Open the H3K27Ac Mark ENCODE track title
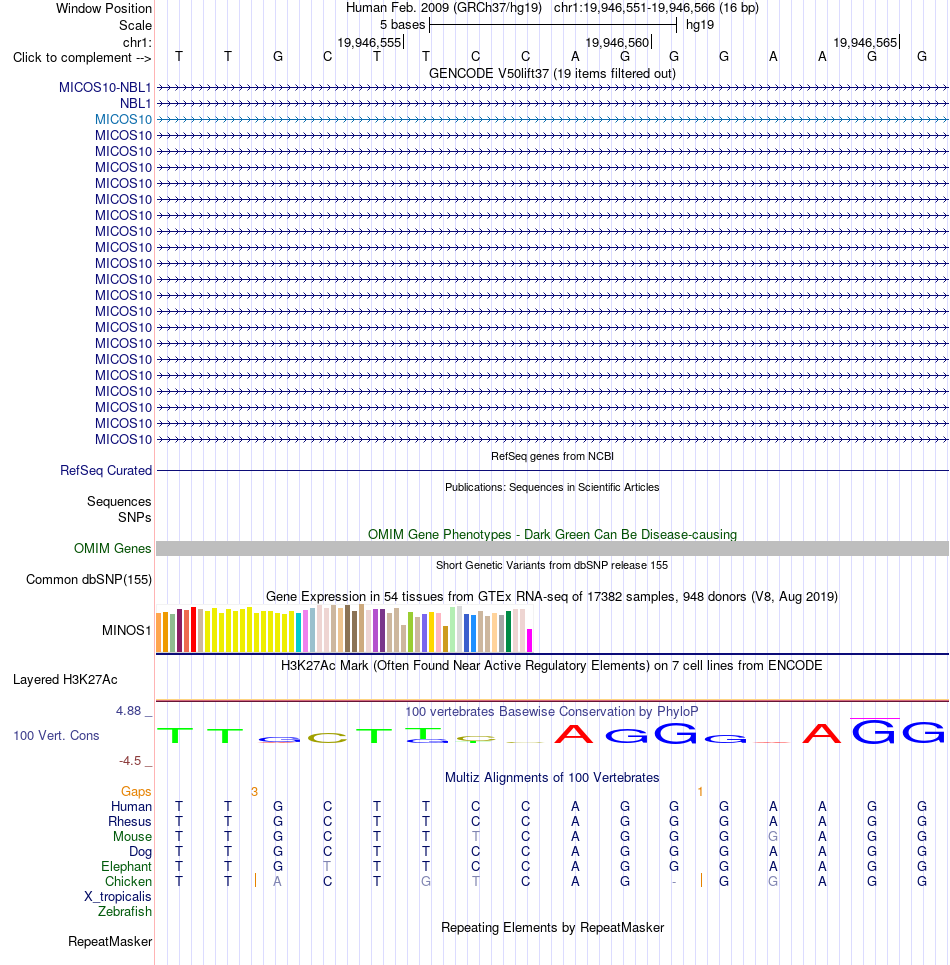Screen dimensions: 950x965 point(552,665)
